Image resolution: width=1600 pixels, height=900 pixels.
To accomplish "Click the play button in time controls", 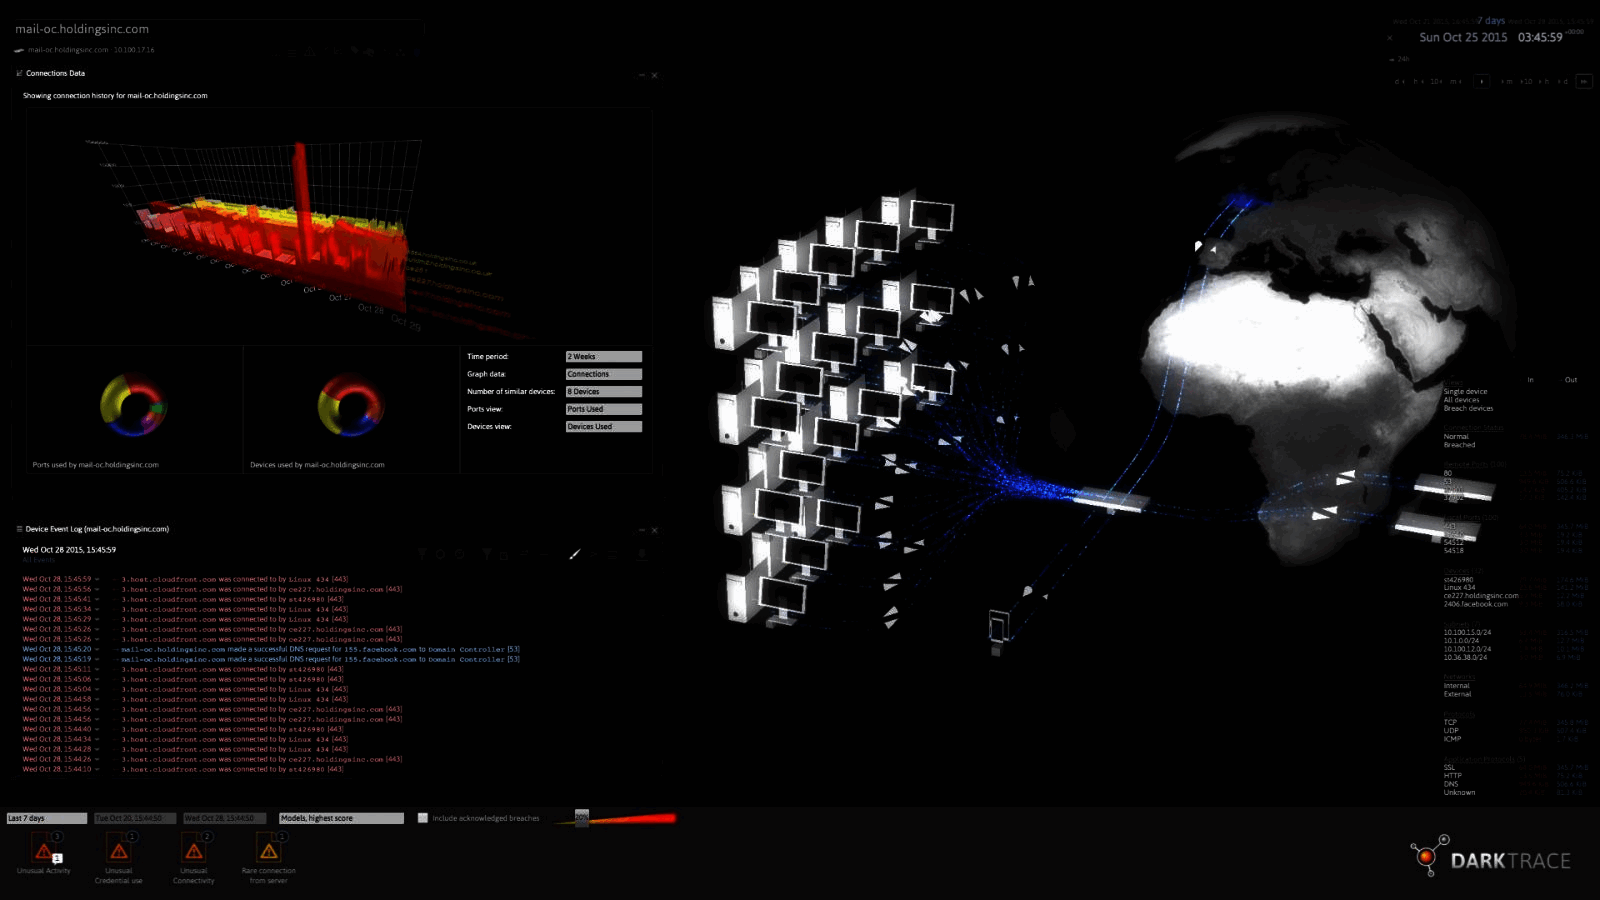I will coord(1482,82).
